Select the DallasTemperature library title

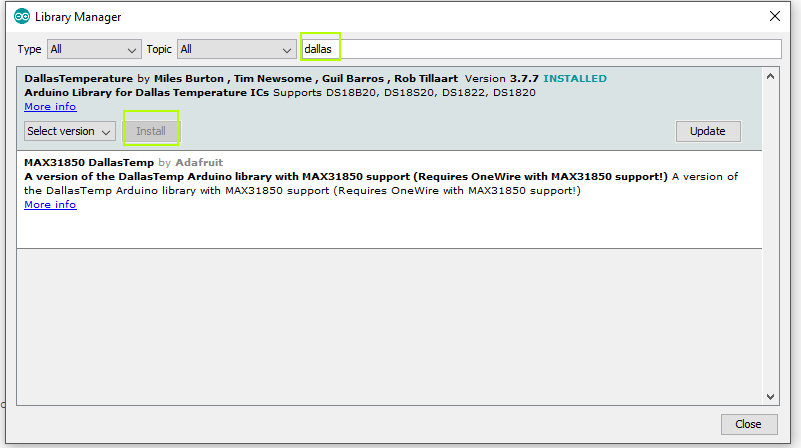78,79
